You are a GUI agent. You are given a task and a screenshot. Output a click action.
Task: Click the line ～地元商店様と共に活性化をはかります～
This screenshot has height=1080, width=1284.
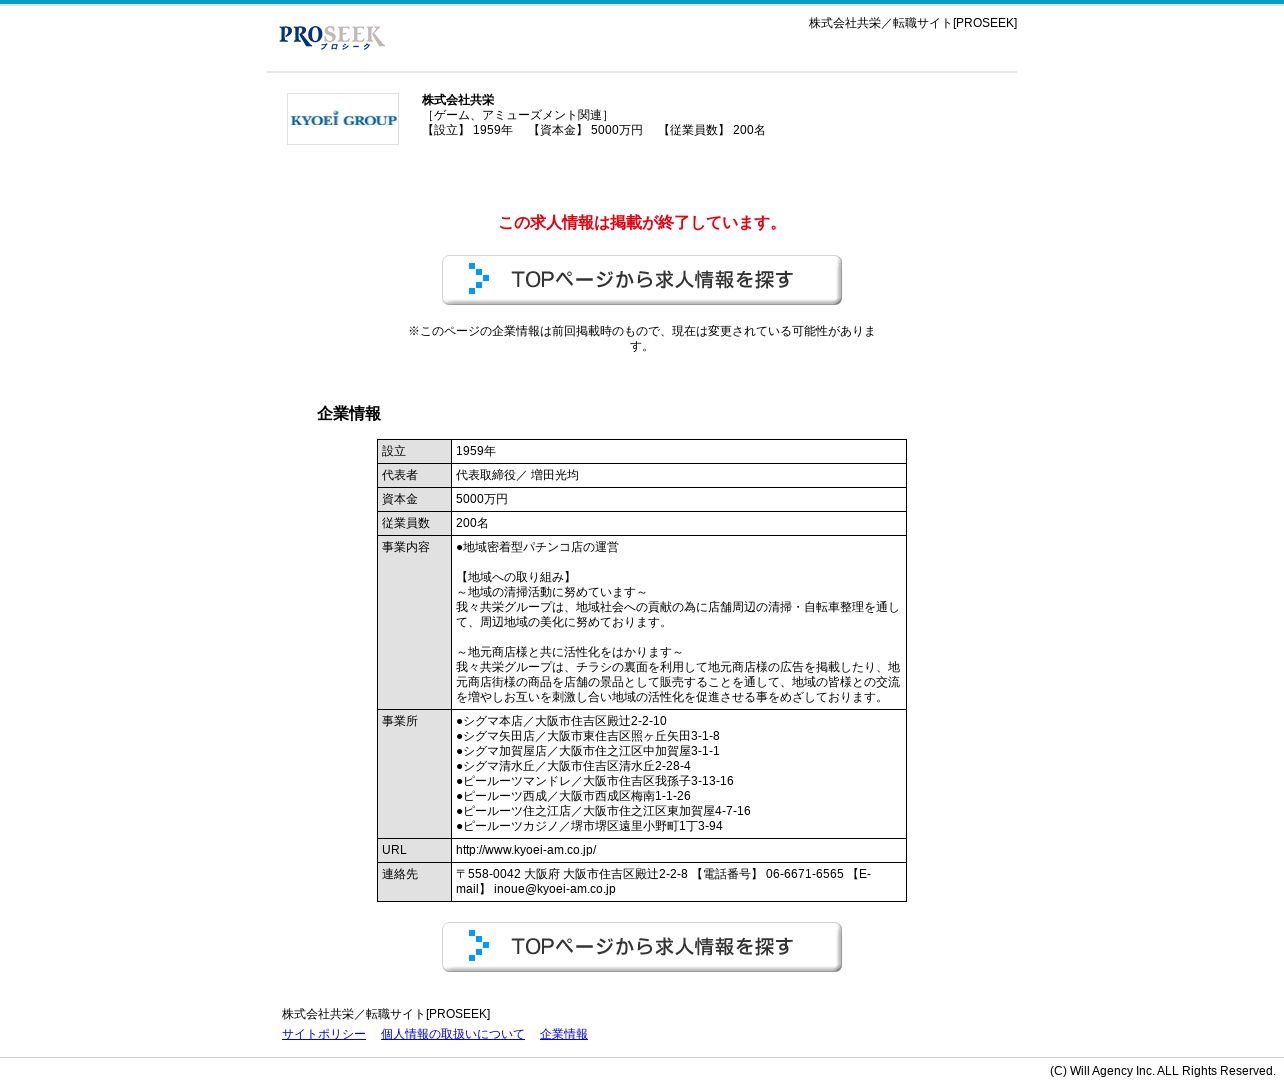click(x=570, y=653)
